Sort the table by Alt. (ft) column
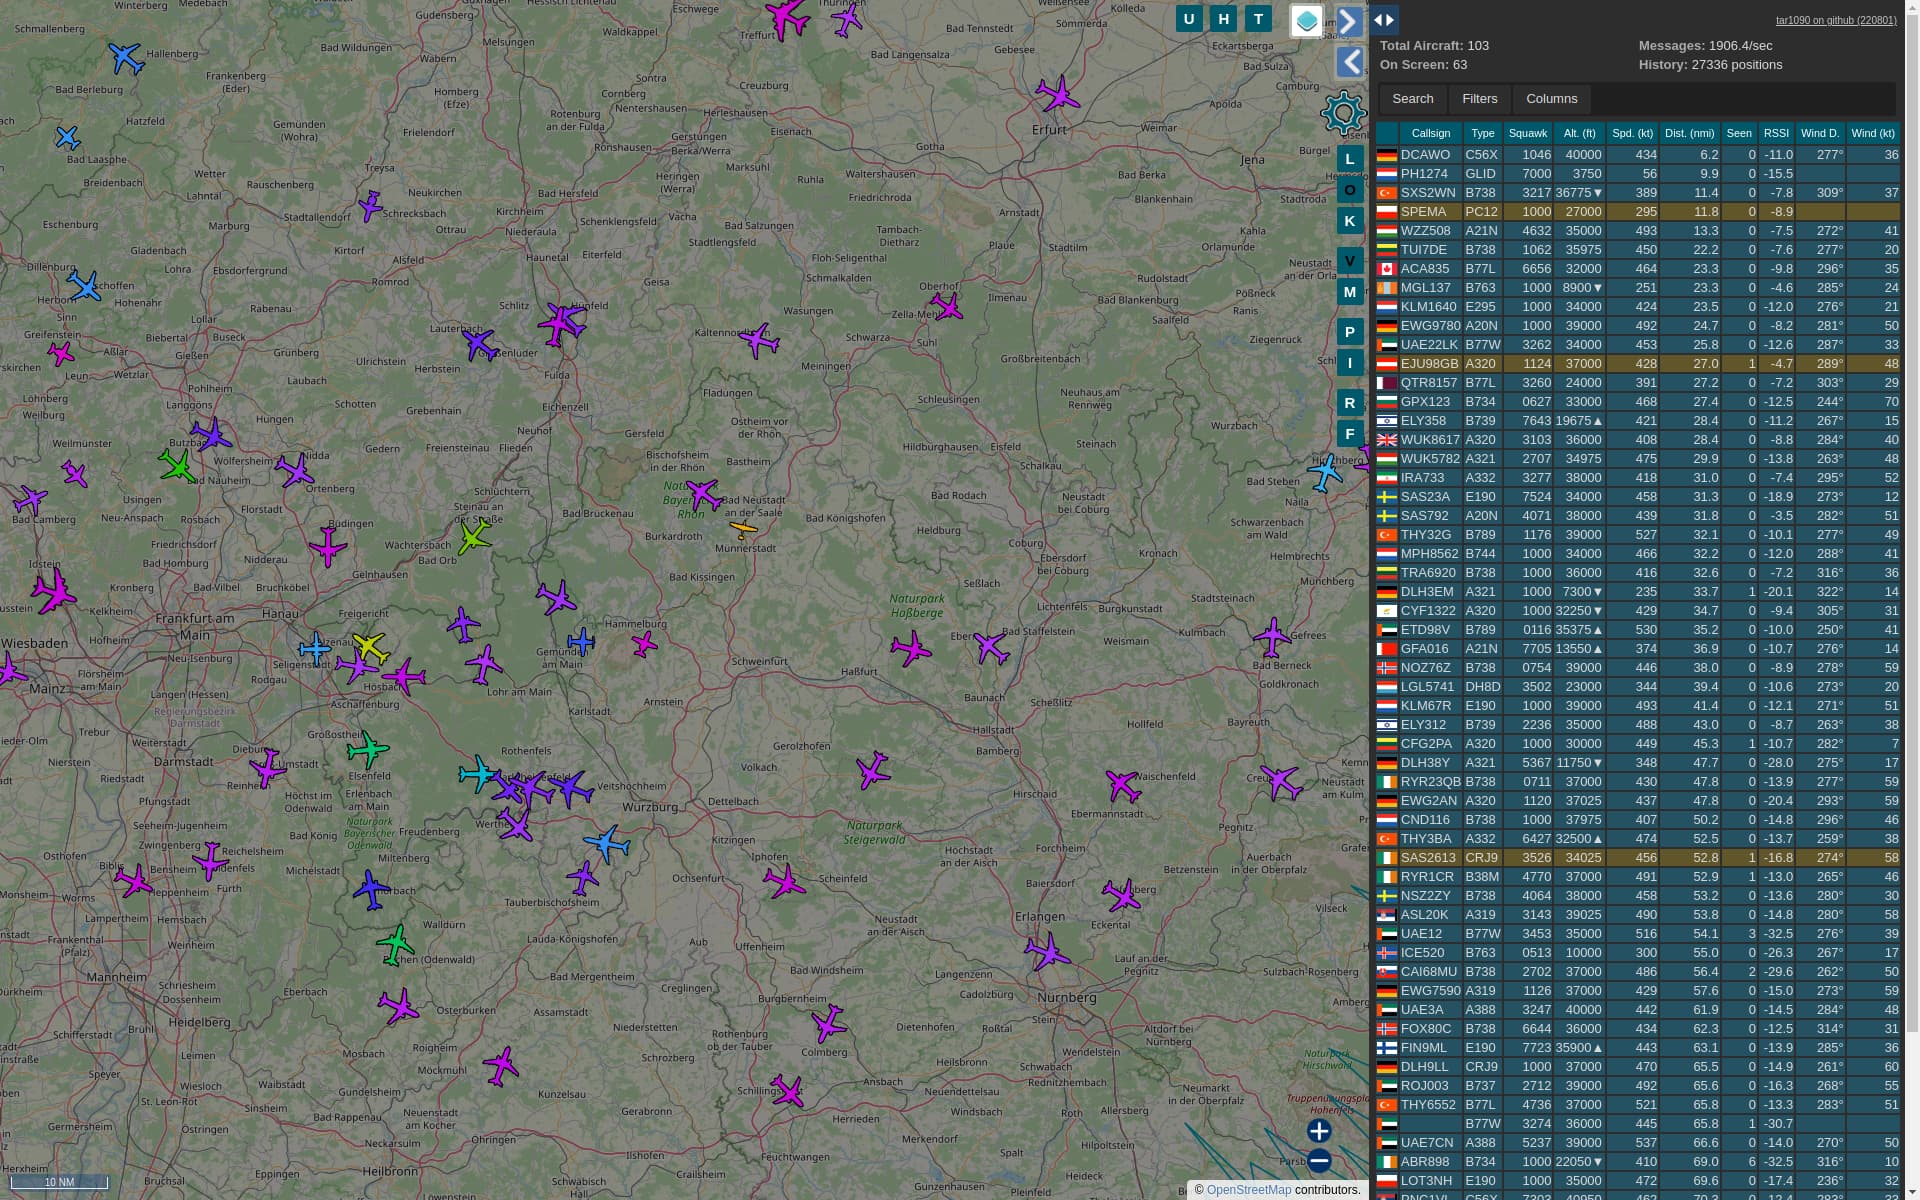The width and height of the screenshot is (1920, 1200). tap(1579, 133)
